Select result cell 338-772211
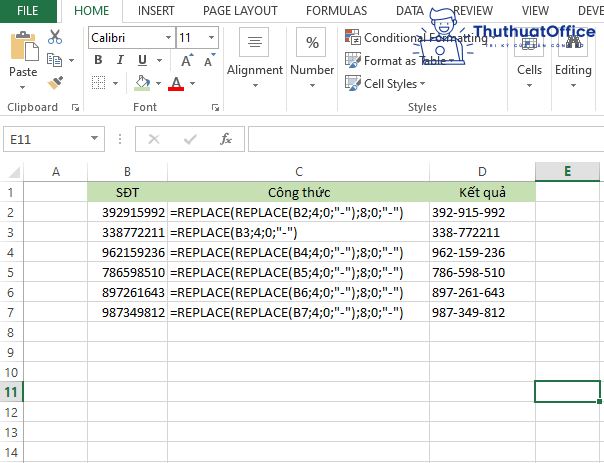The width and height of the screenshot is (604, 463). point(482,232)
